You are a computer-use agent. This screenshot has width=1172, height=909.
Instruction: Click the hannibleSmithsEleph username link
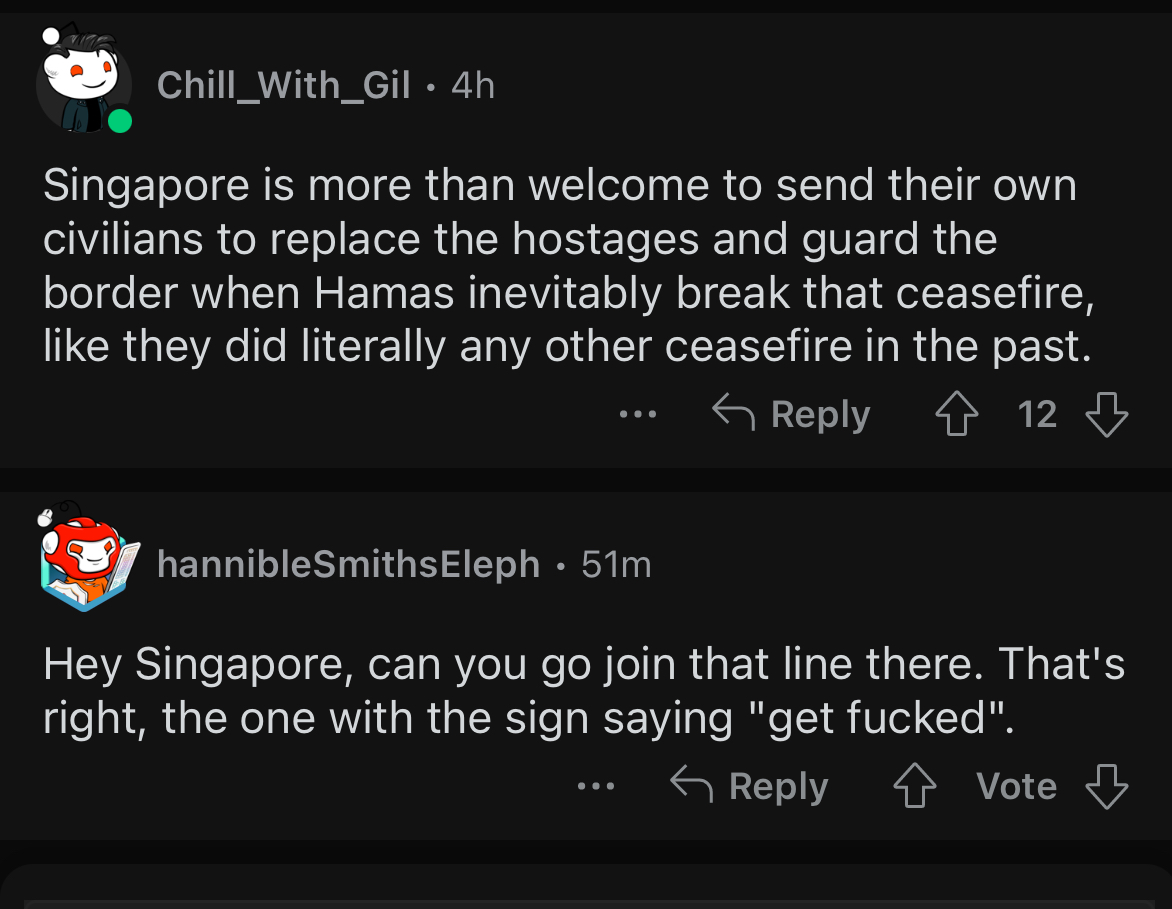click(349, 565)
